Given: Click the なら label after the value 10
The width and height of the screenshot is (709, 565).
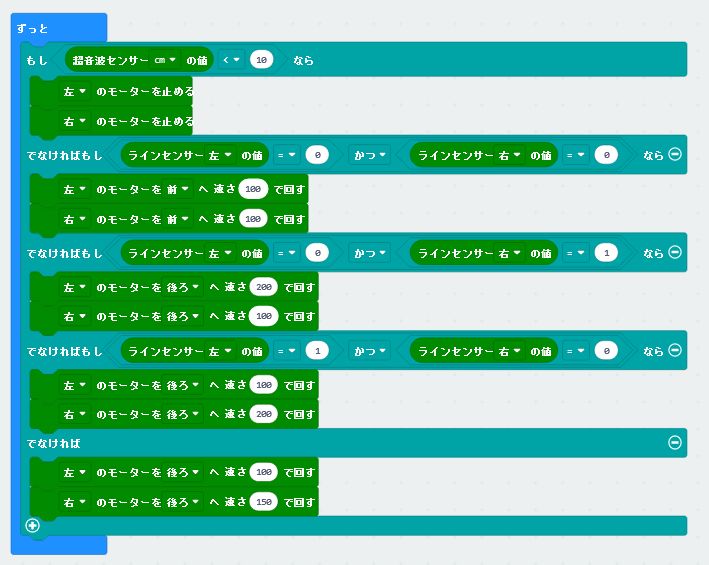Looking at the screenshot, I should tap(303, 60).
